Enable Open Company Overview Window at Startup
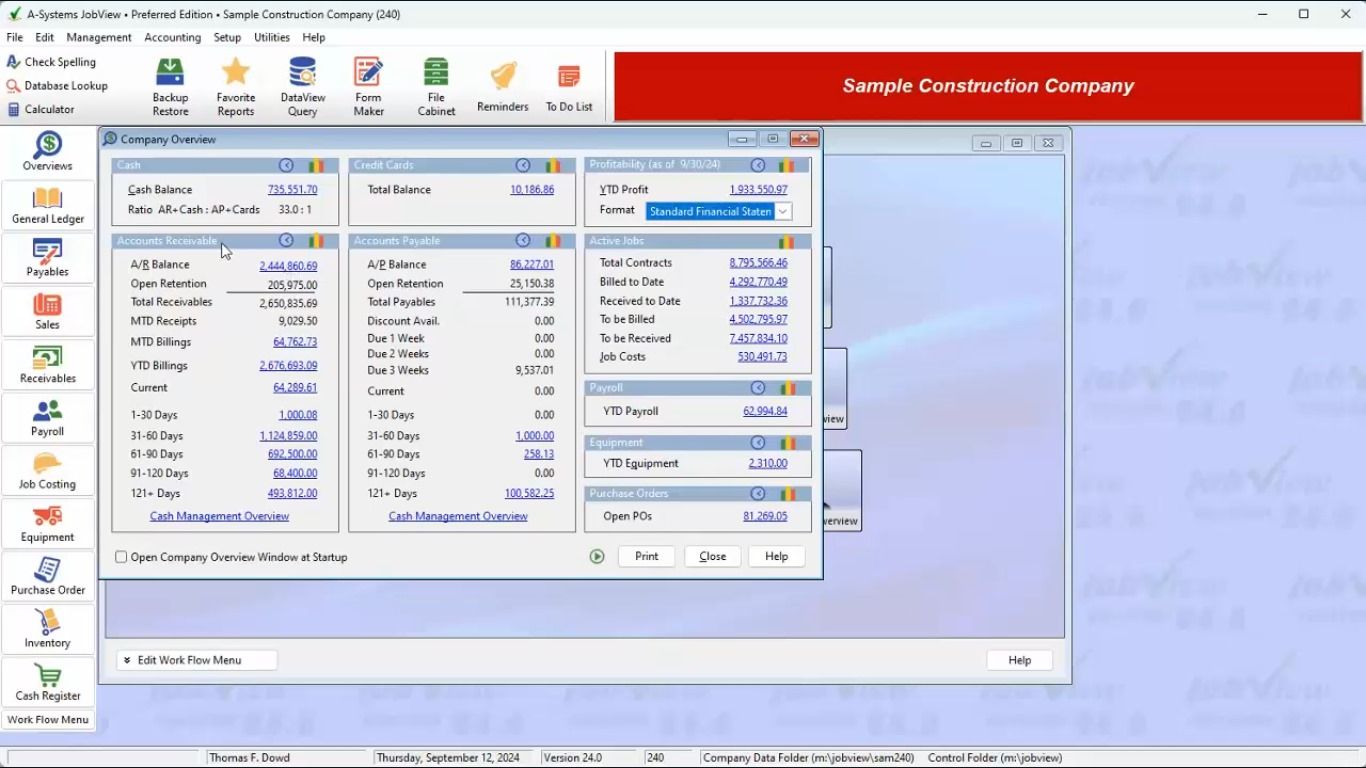This screenshot has width=1366, height=768. 121,557
